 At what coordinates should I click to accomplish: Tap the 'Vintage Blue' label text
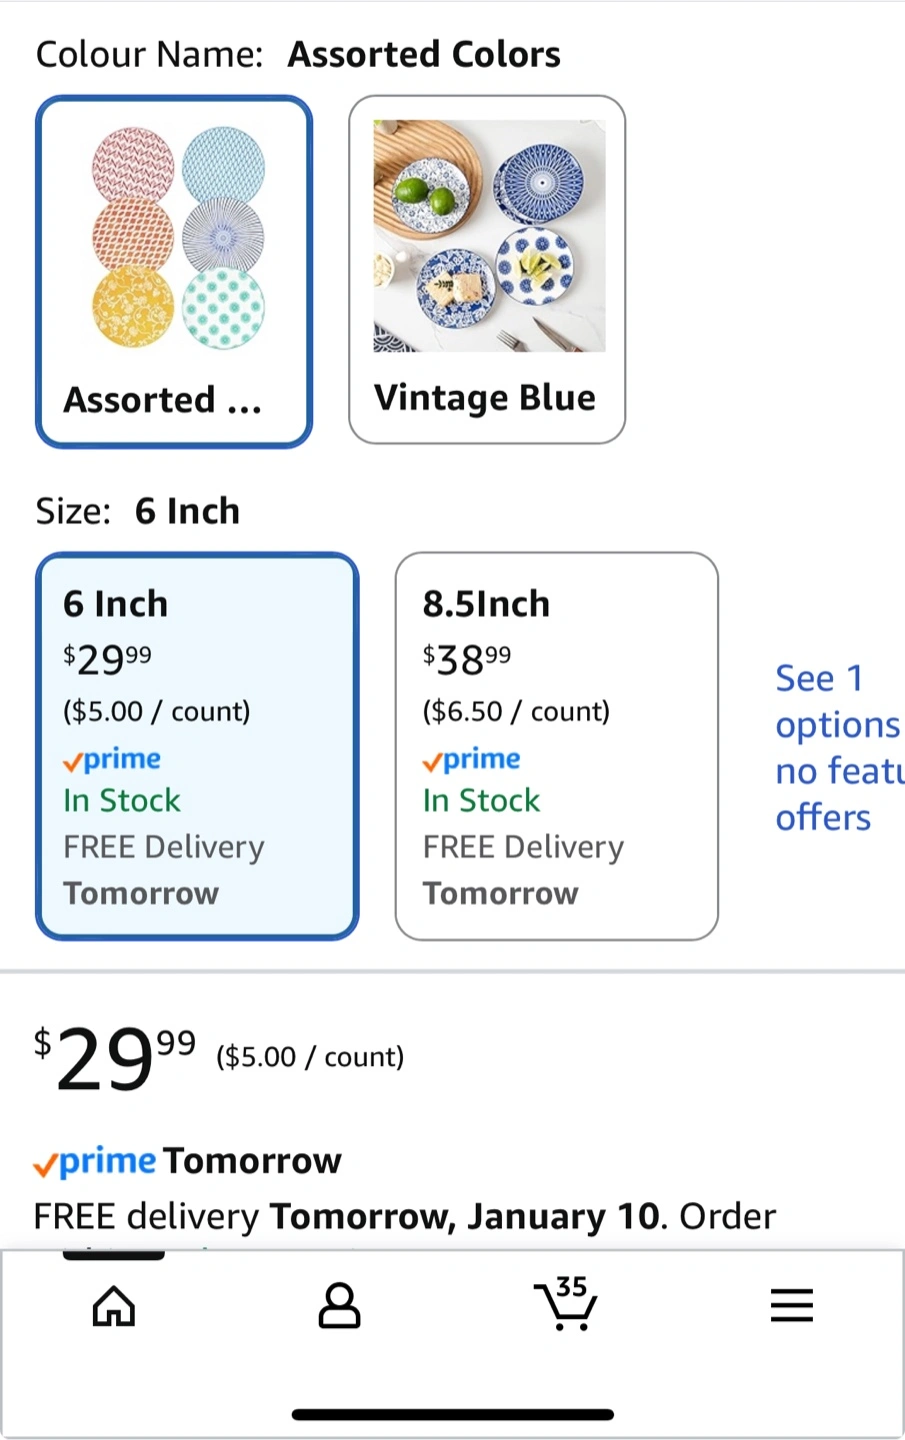[x=485, y=398]
